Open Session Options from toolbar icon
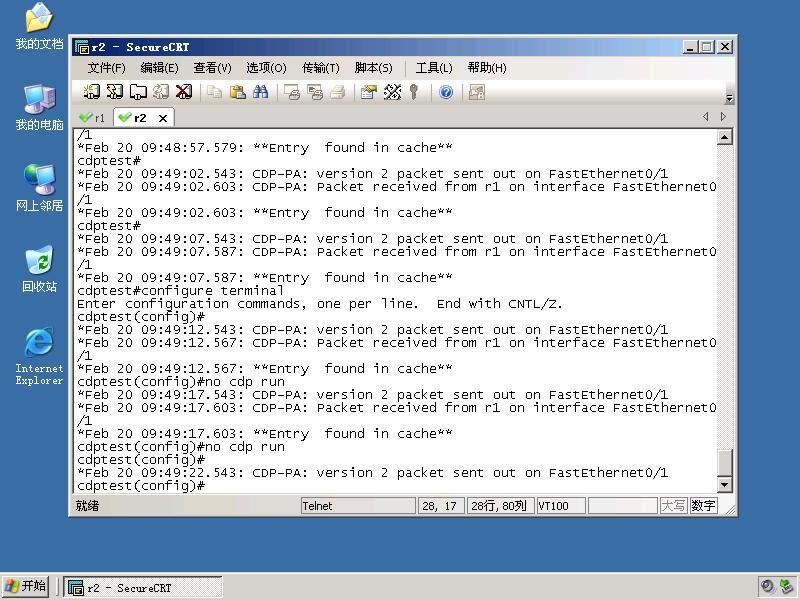The image size is (800, 600). 368,92
